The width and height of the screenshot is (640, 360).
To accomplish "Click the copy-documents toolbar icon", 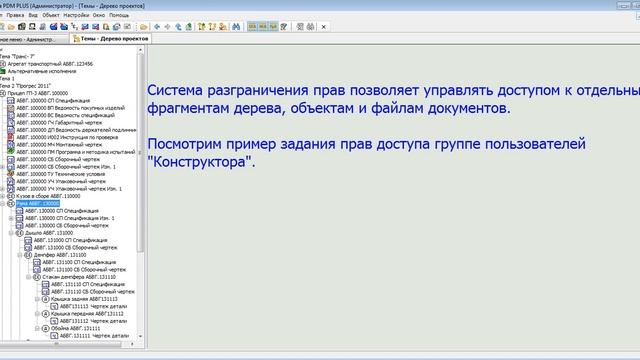I will [106, 27].
